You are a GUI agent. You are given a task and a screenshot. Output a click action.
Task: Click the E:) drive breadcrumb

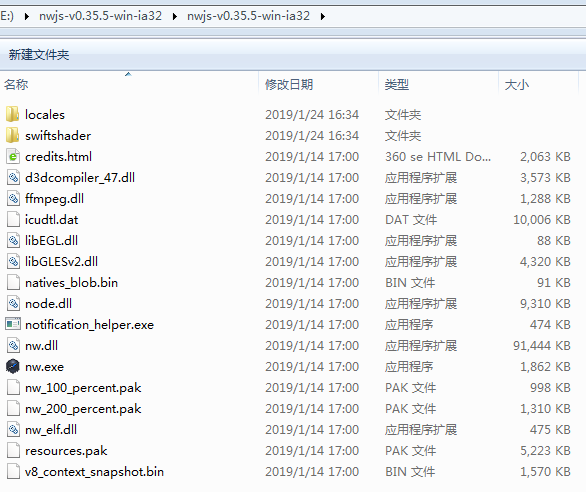pyautogui.click(x=7, y=16)
